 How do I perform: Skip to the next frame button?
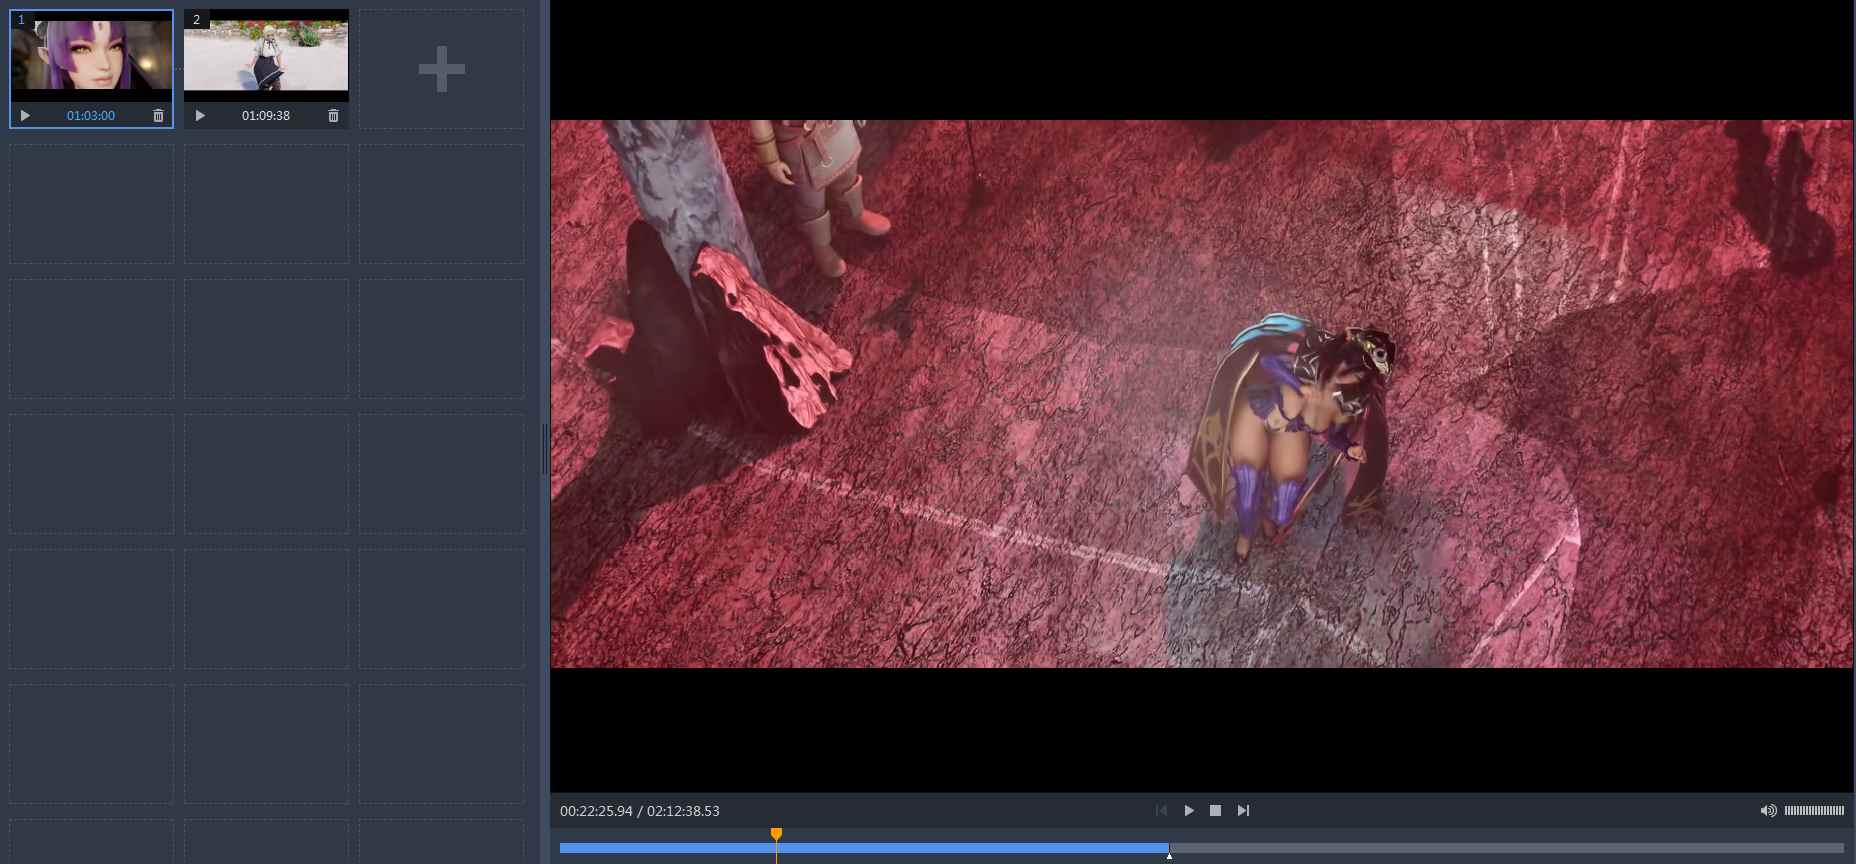point(1243,811)
